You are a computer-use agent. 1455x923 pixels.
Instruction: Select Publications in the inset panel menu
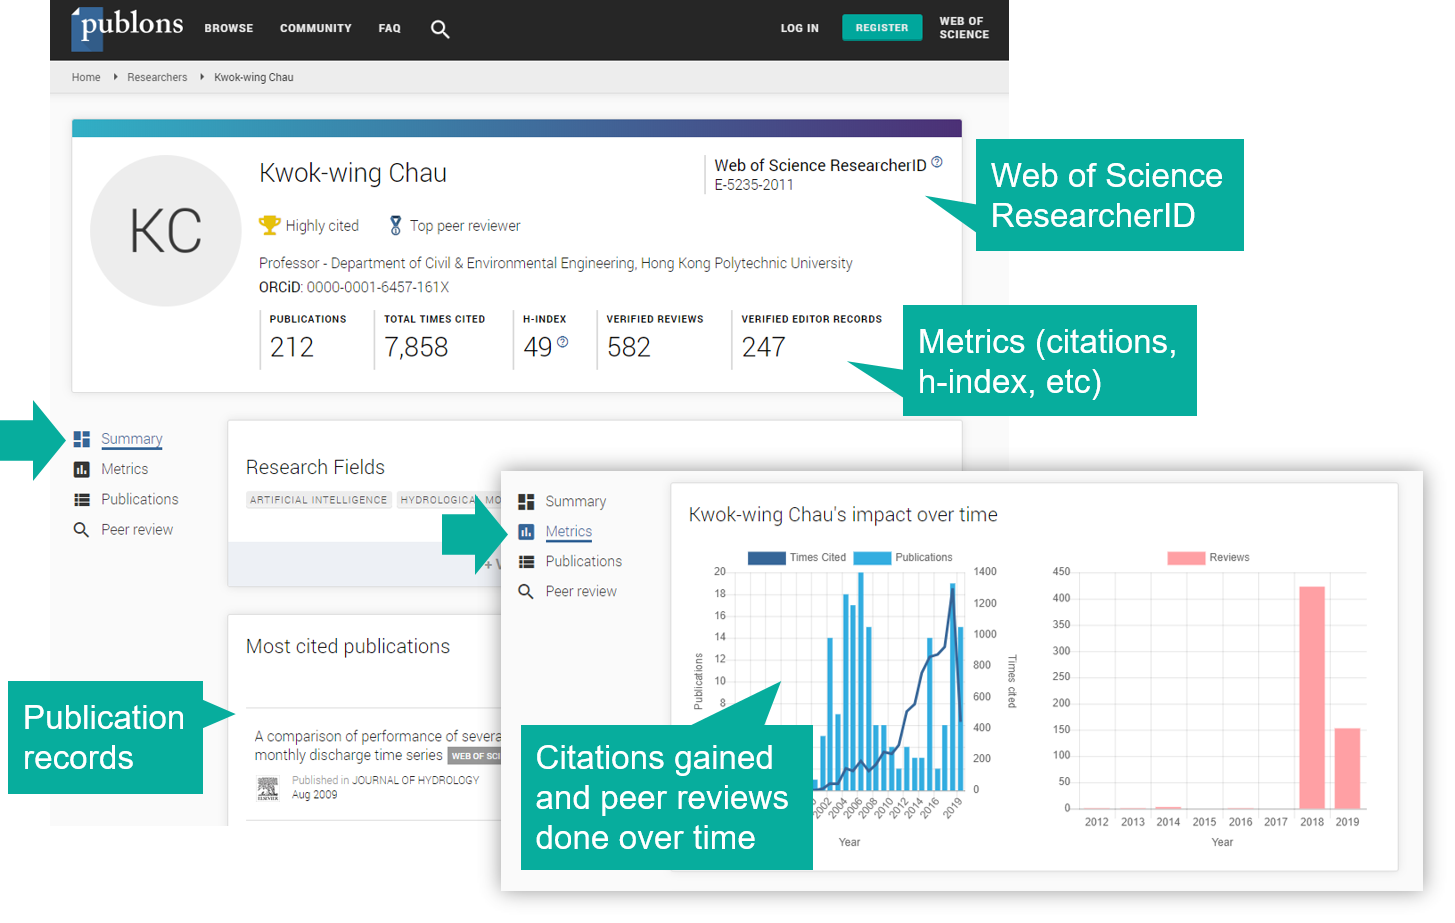(x=584, y=561)
